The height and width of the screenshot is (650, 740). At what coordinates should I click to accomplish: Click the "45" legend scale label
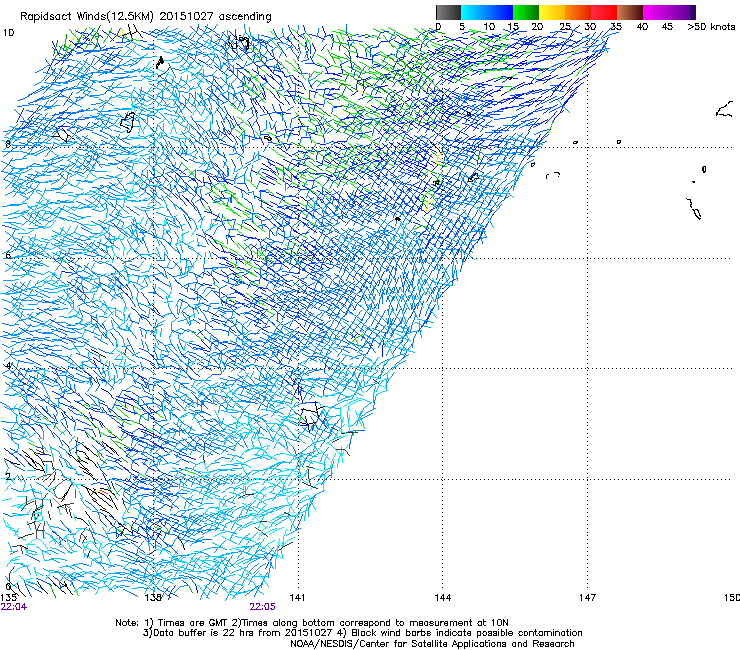pyautogui.click(x=667, y=27)
